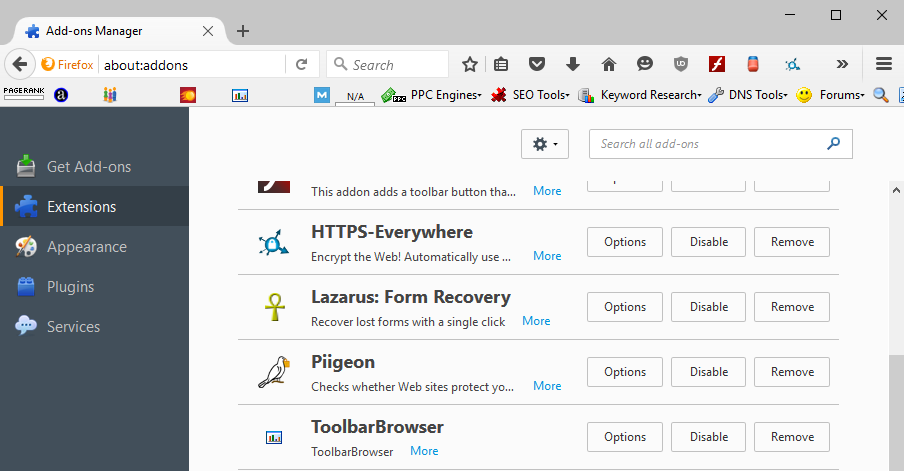The image size is (904, 471).
Task: Click the ToolbarBrowser extension list icon
Action: coord(274,438)
